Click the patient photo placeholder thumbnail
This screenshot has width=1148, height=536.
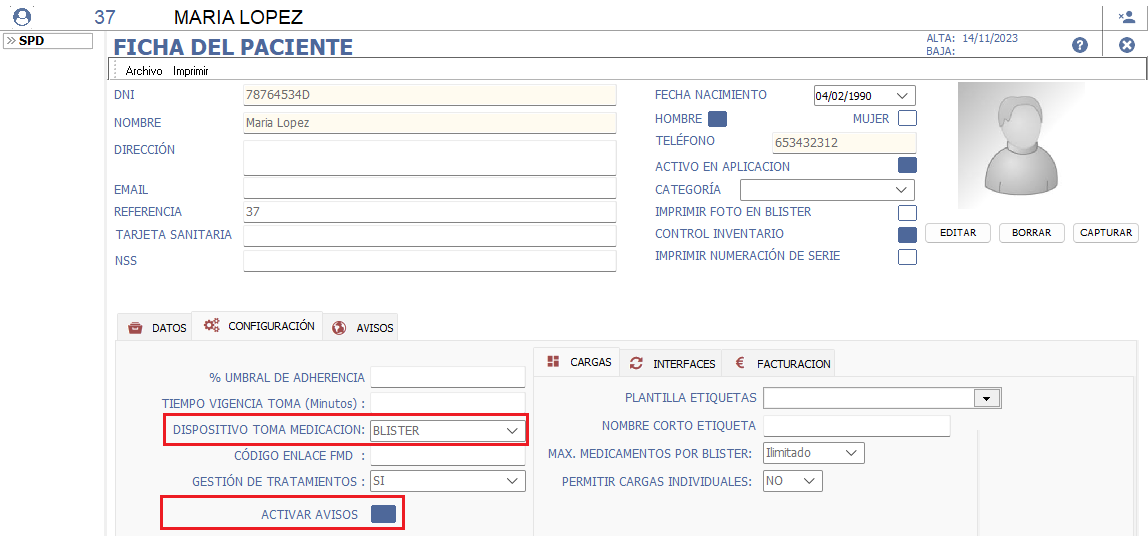point(1021,148)
